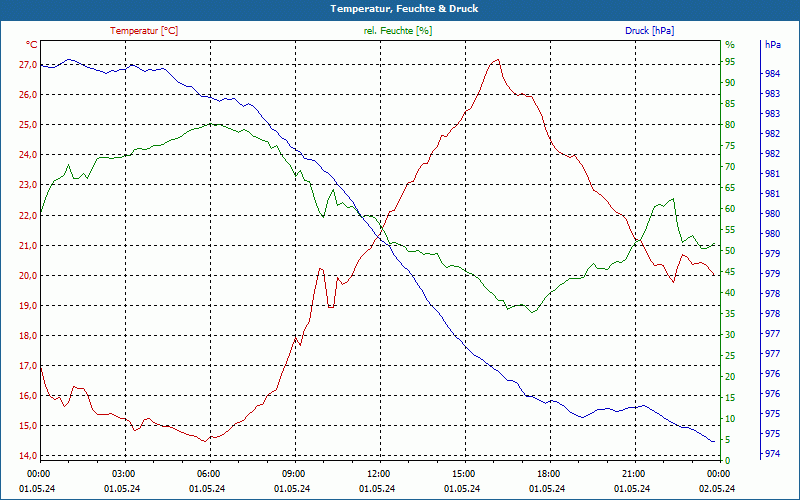Click the '20' humidity axis value
Viewport: 800px width, 500px height.
(x=730, y=377)
